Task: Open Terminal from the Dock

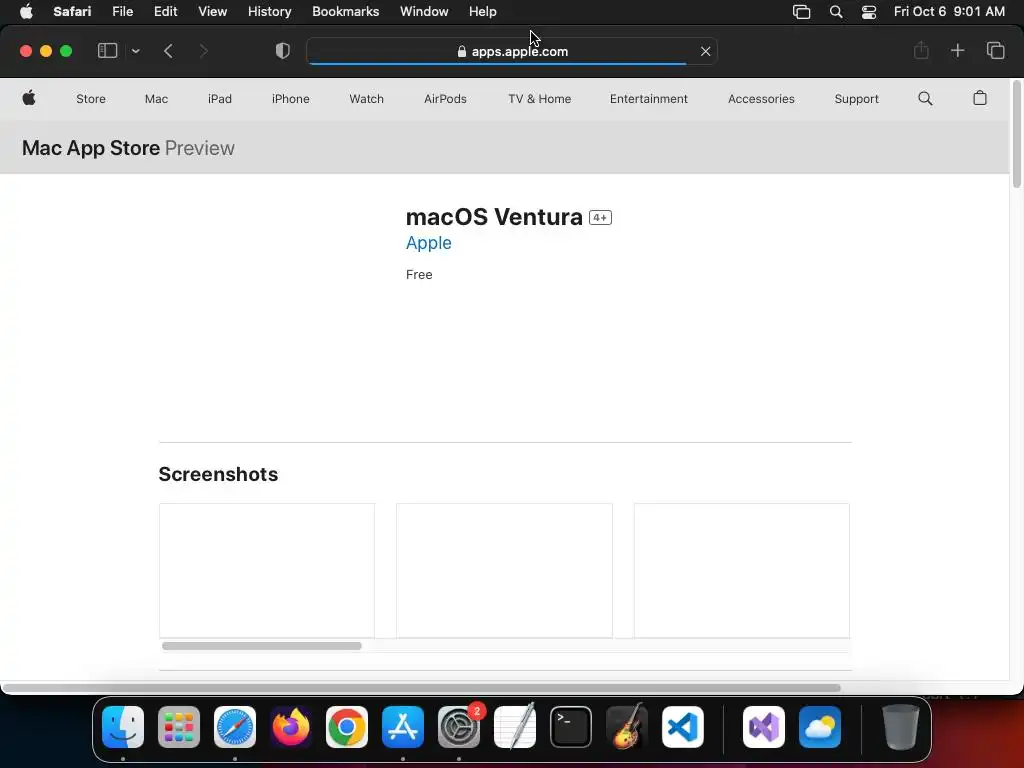Action: click(571, 727)
